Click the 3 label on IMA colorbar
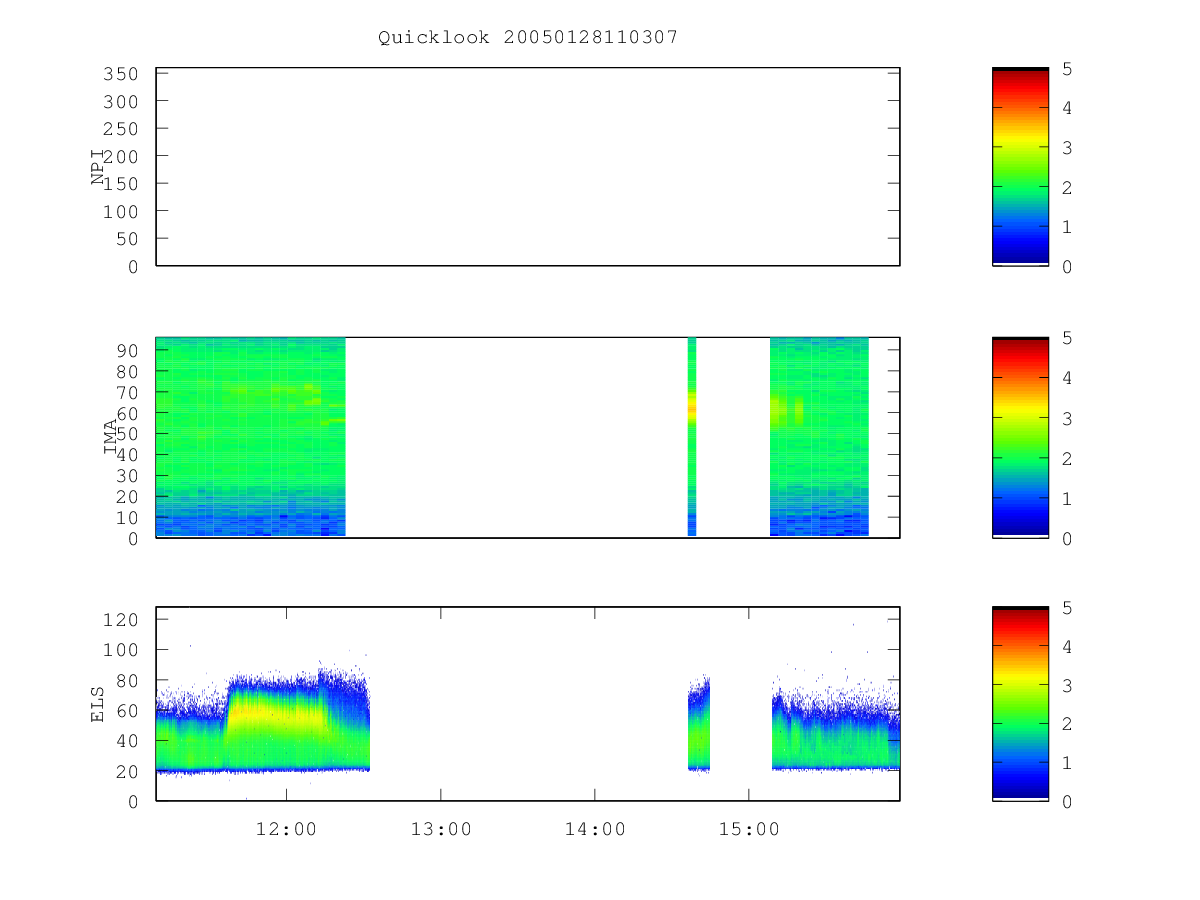This screenshot has height=900, width=1200. click(1067, 419)
